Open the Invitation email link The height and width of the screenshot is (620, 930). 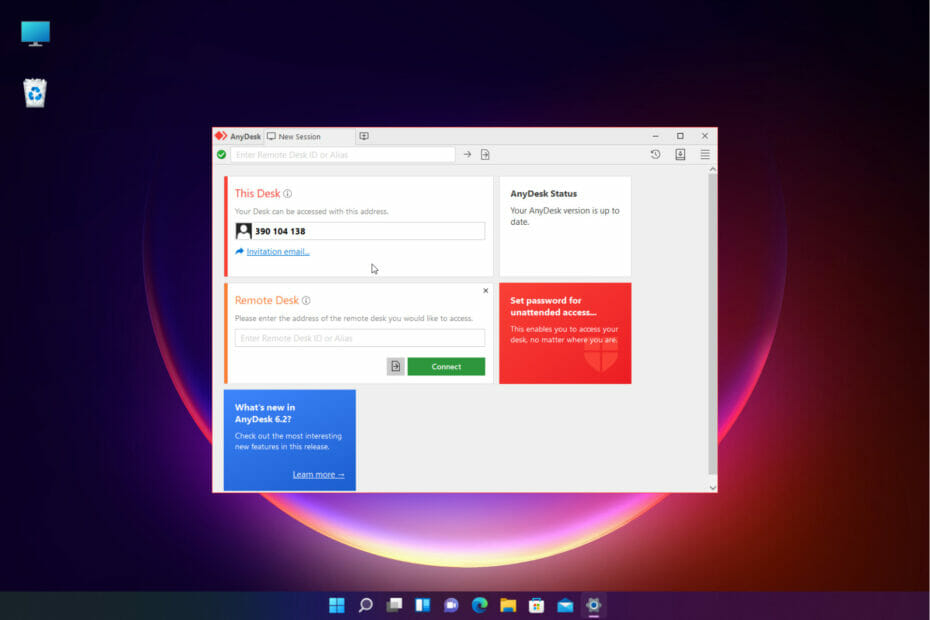click(278, 252)
